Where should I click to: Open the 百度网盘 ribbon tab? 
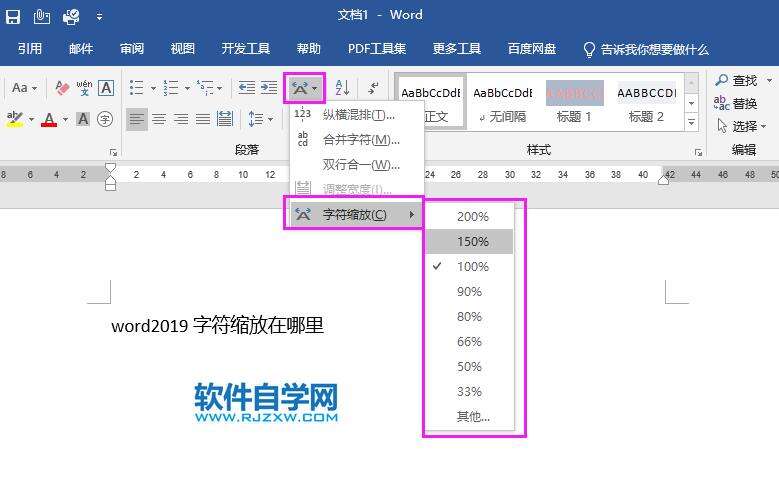532,49
